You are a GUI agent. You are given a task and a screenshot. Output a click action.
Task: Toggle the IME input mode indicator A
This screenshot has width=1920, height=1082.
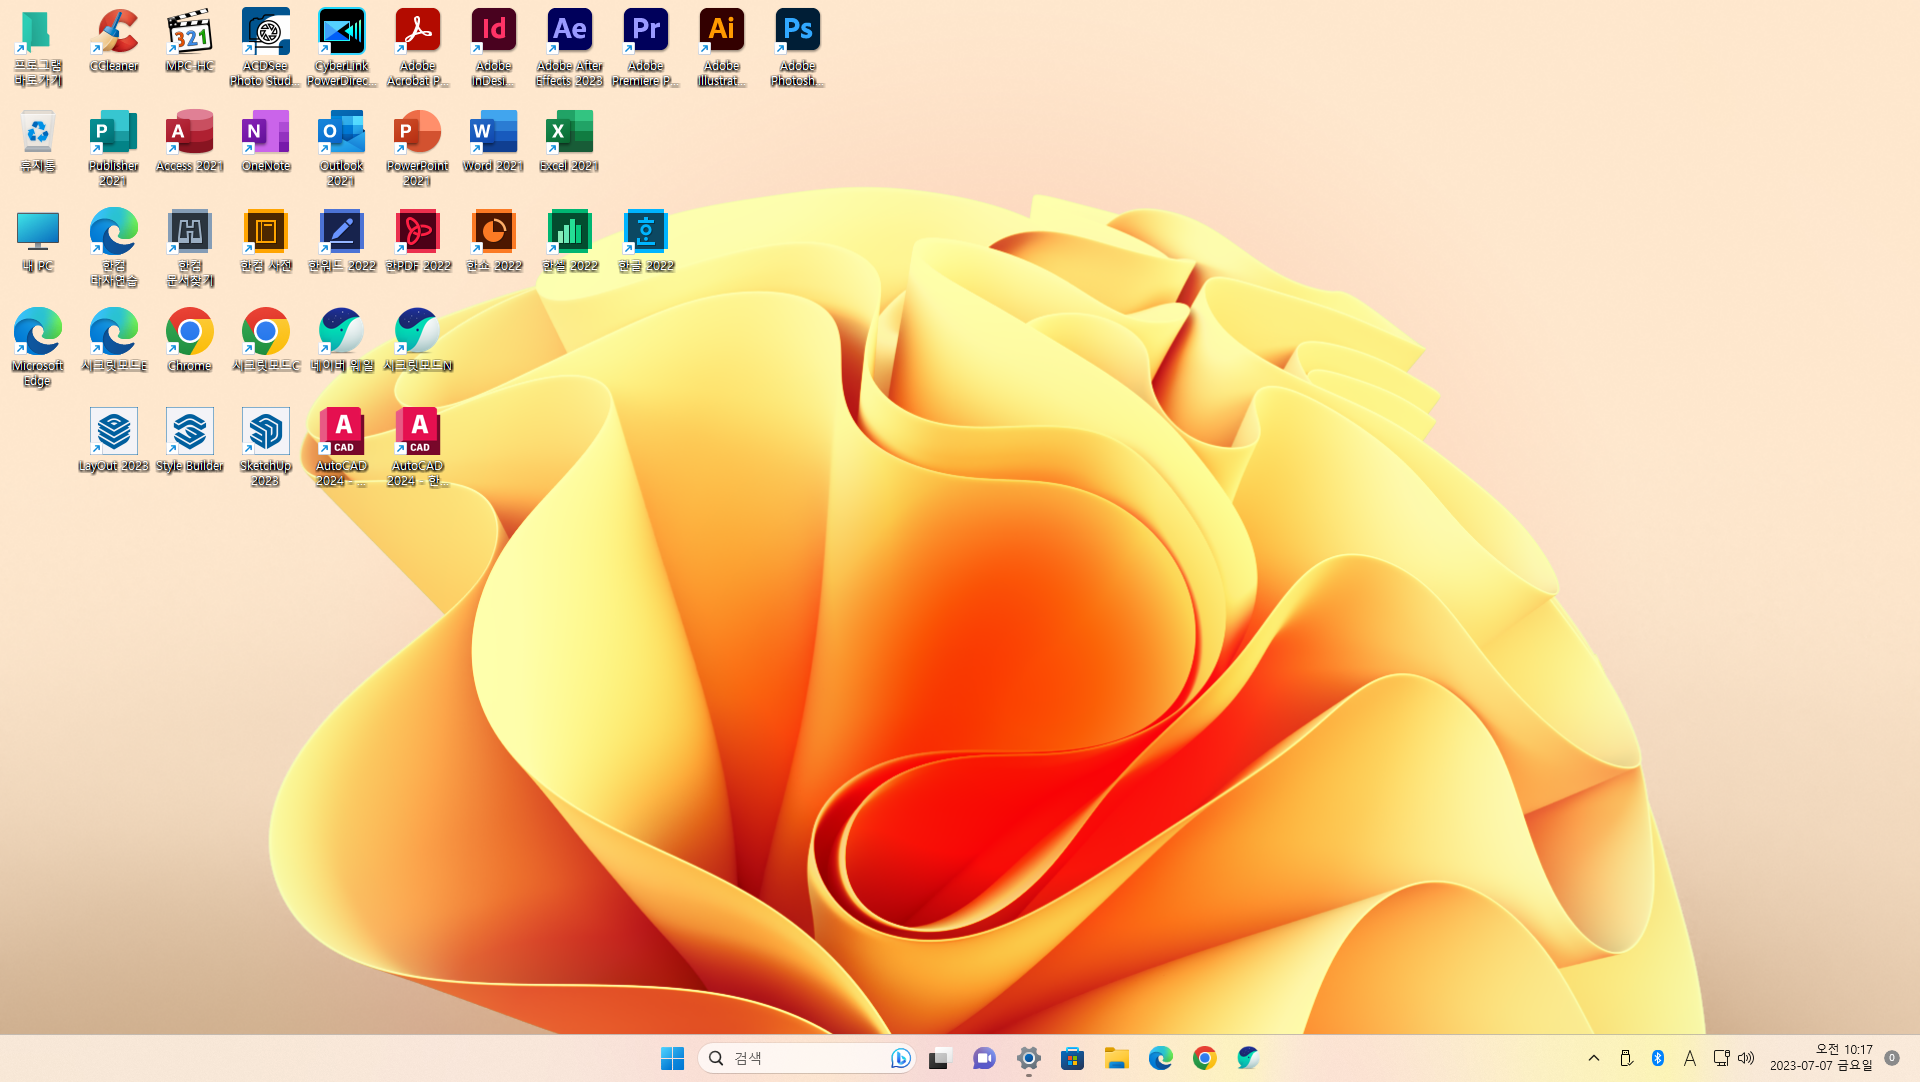click(1690, 1058)
